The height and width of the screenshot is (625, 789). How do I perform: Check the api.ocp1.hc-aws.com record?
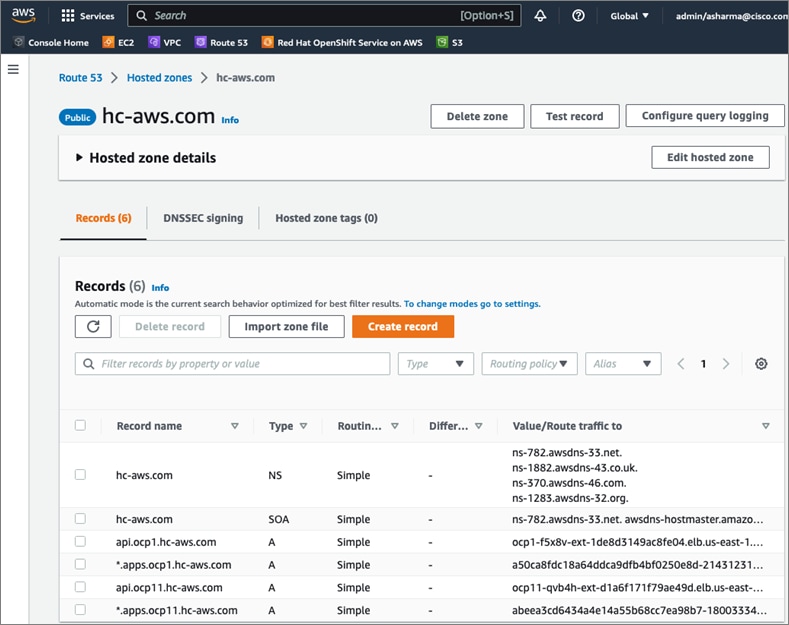click(80, 541)
